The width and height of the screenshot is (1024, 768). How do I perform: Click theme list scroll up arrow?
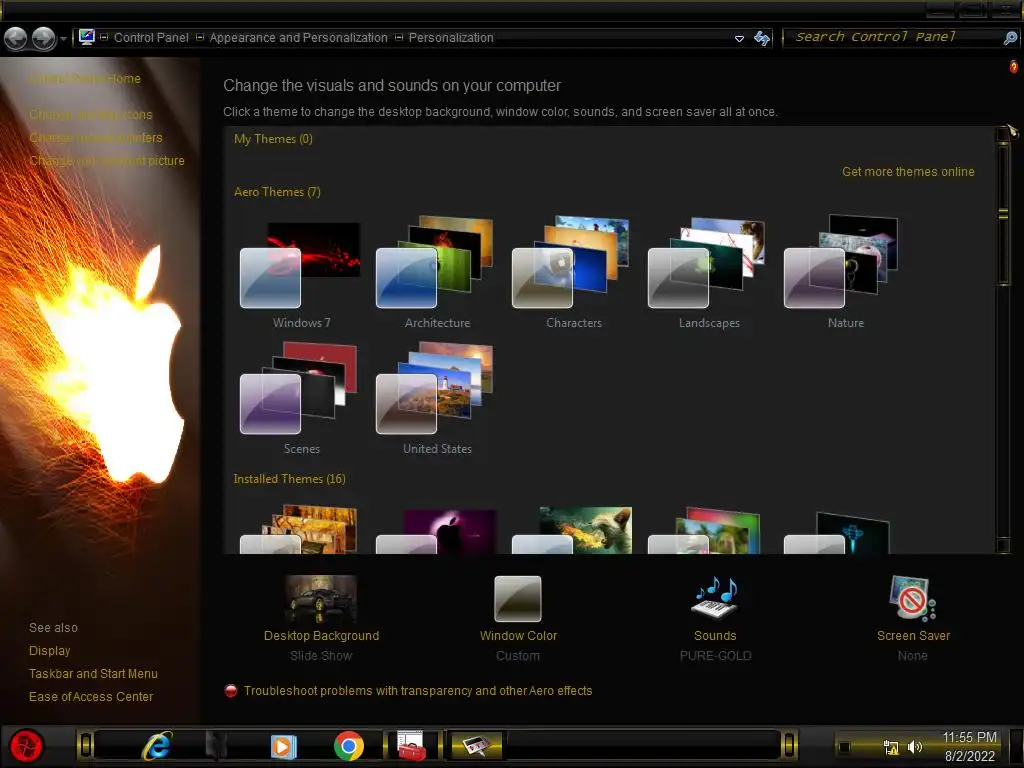1003,135
